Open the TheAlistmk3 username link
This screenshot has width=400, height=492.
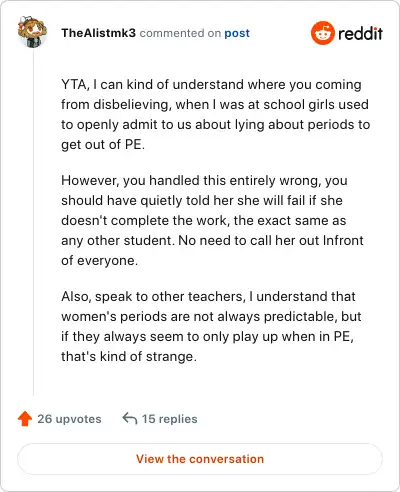point(98,33)
